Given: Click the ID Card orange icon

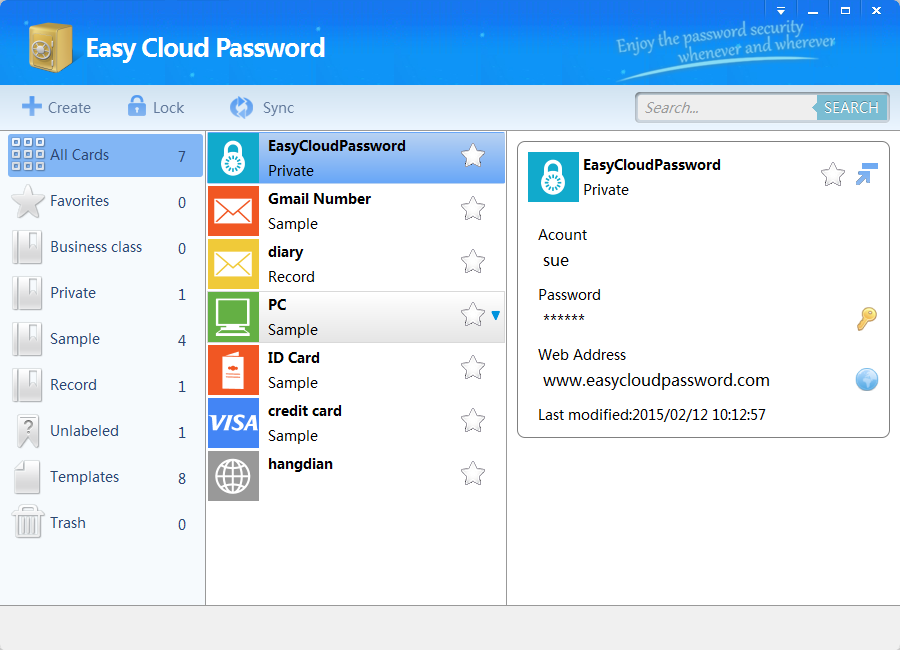Looking at the screenshot, I should pos(233,370).
